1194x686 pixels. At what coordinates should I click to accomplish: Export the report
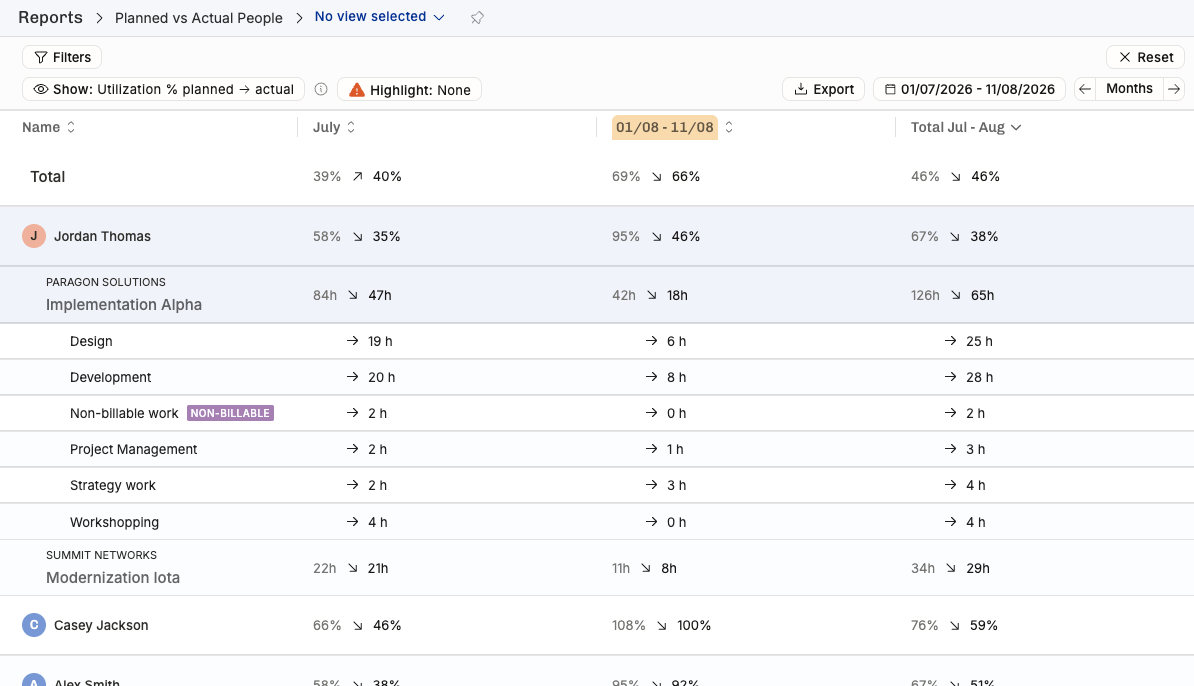tap(824, 89)
